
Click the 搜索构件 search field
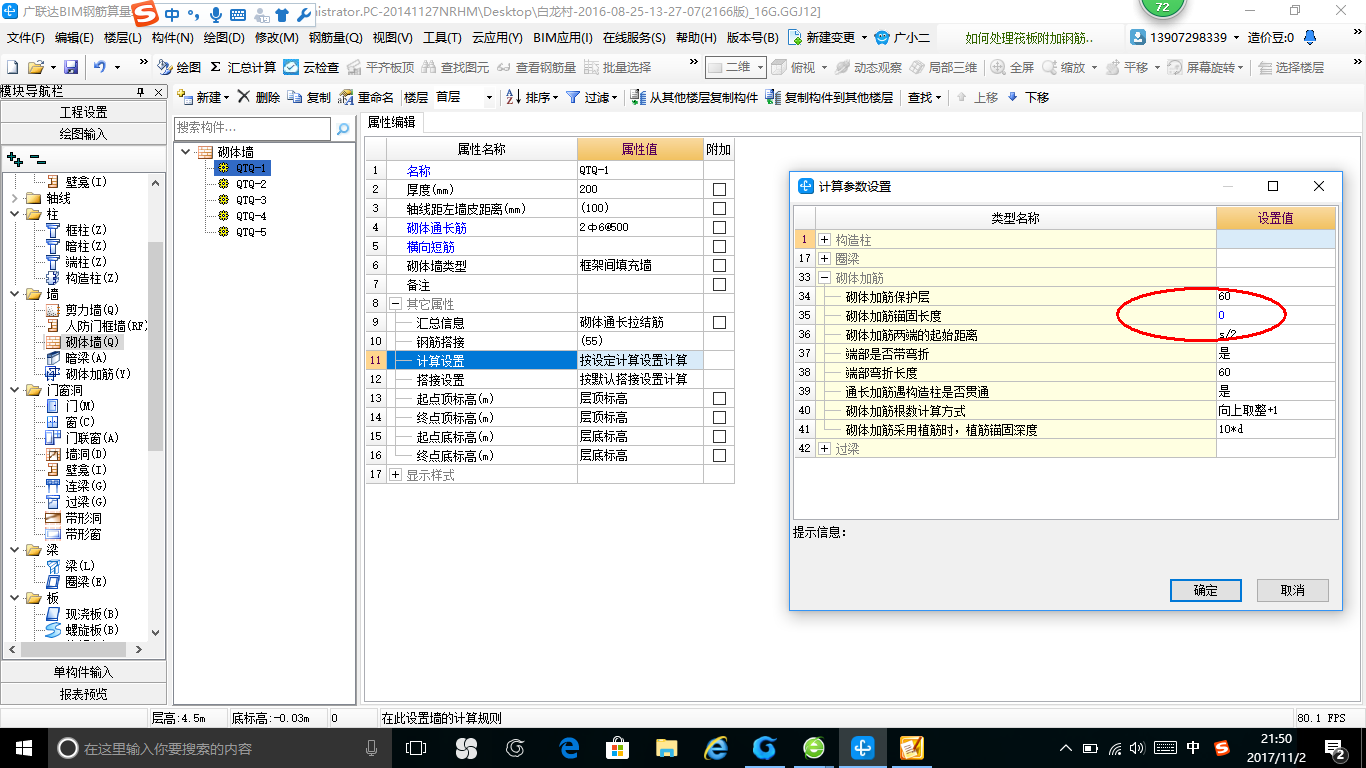(x=252, y=128)
